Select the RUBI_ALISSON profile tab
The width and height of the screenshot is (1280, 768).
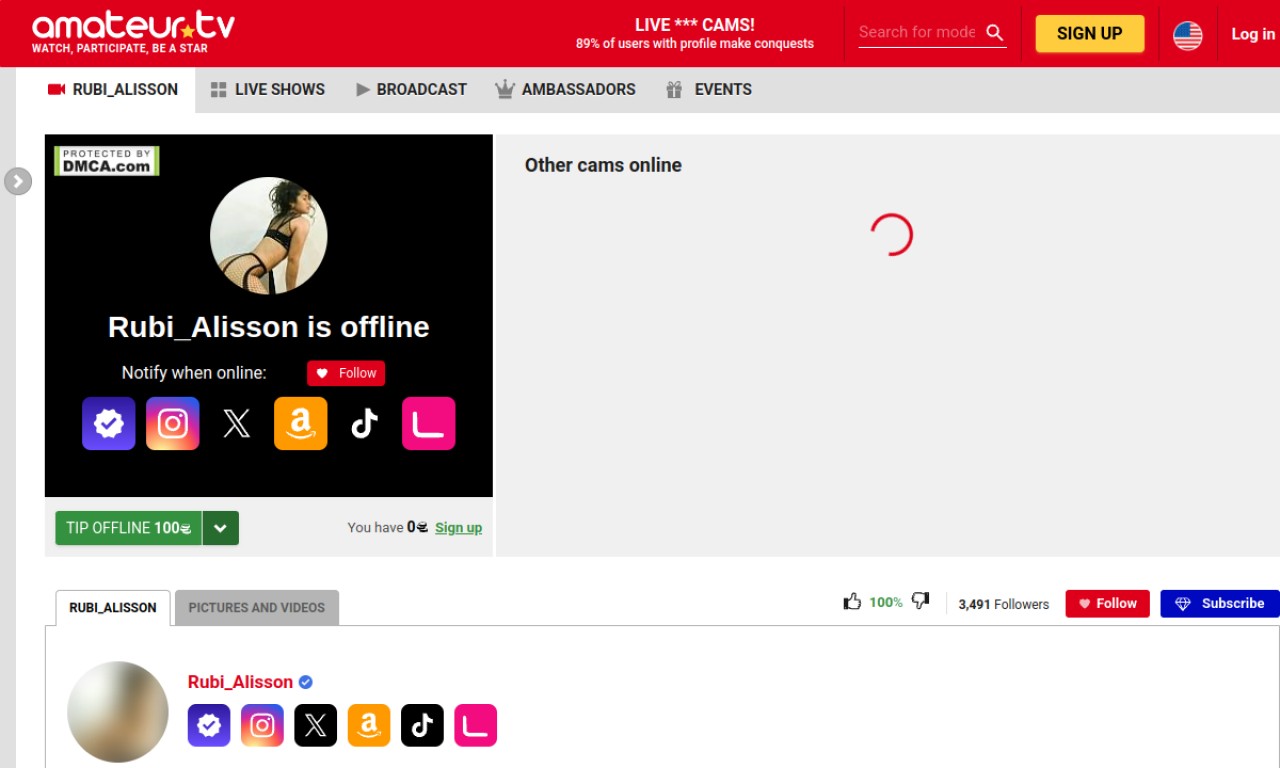tap(113, 607)
